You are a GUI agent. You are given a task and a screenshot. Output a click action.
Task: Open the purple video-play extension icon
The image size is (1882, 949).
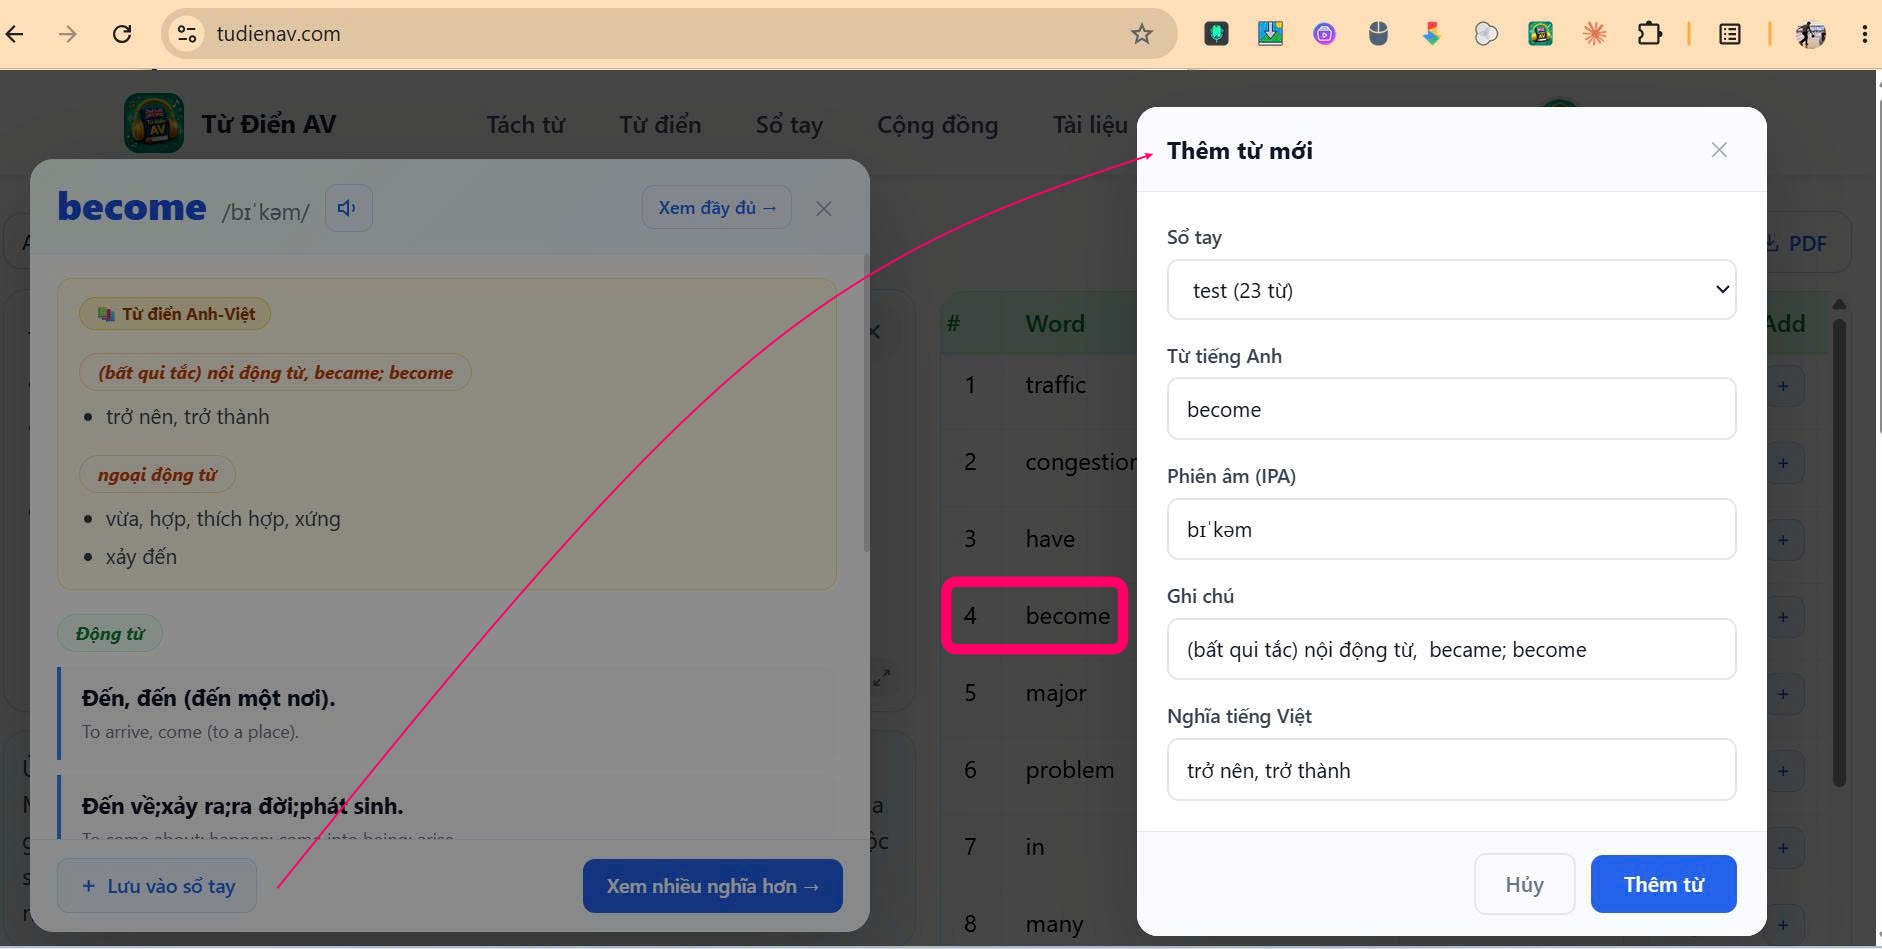coord(1324,34)
